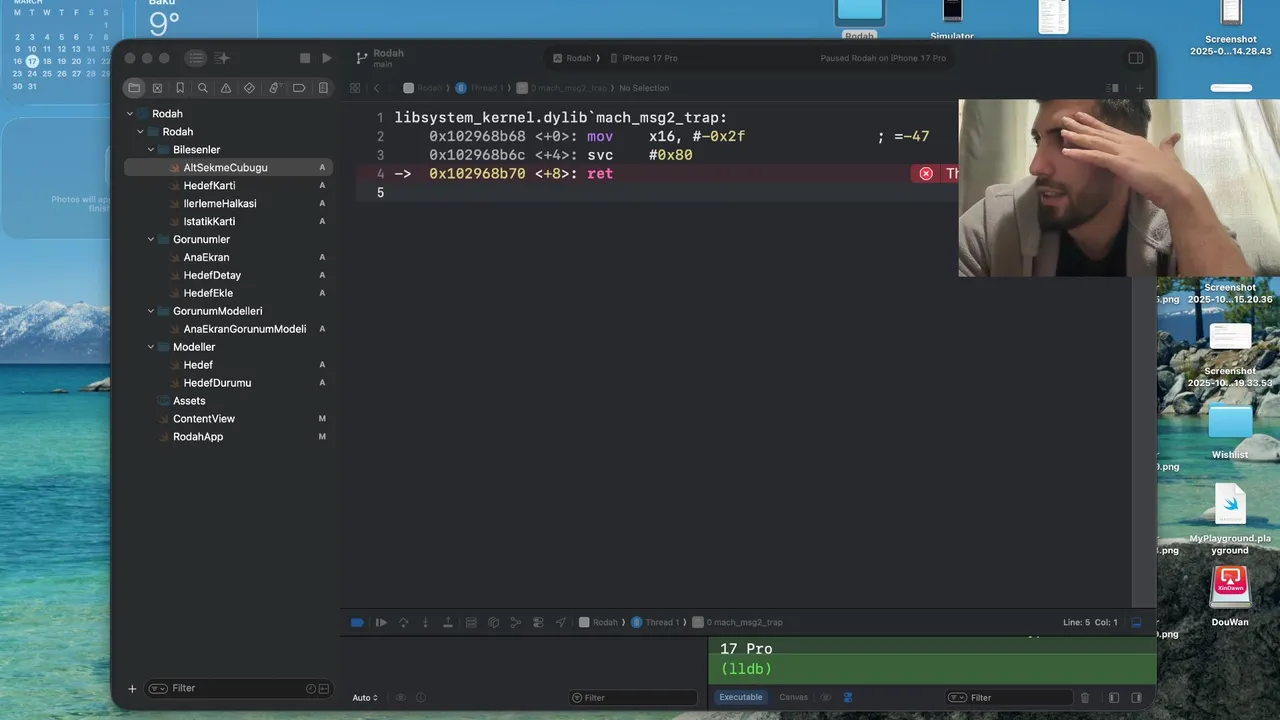Viewport: 1280px width, 720px height.
Task: Collapse the top-level Rodah project
Action: tap(130, 114)
